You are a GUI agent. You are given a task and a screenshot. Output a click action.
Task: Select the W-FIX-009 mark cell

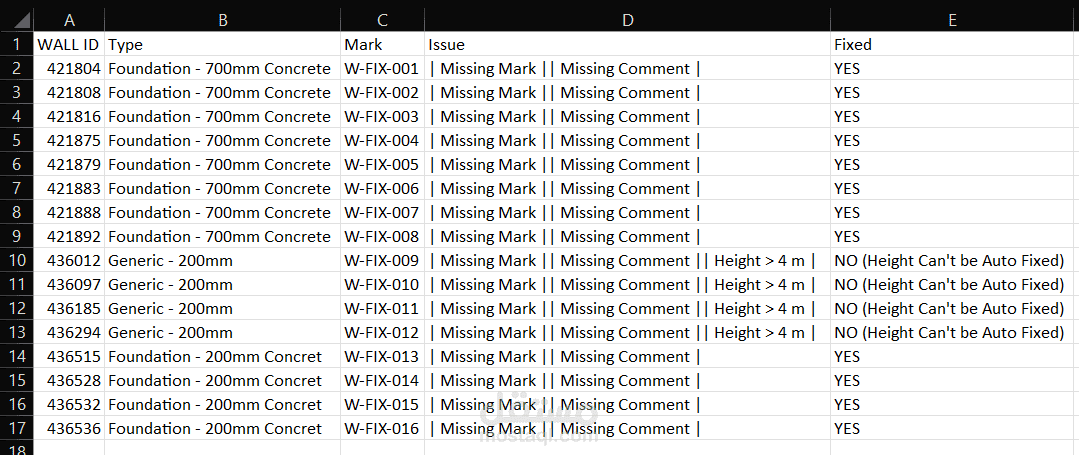tap(382, 261)
